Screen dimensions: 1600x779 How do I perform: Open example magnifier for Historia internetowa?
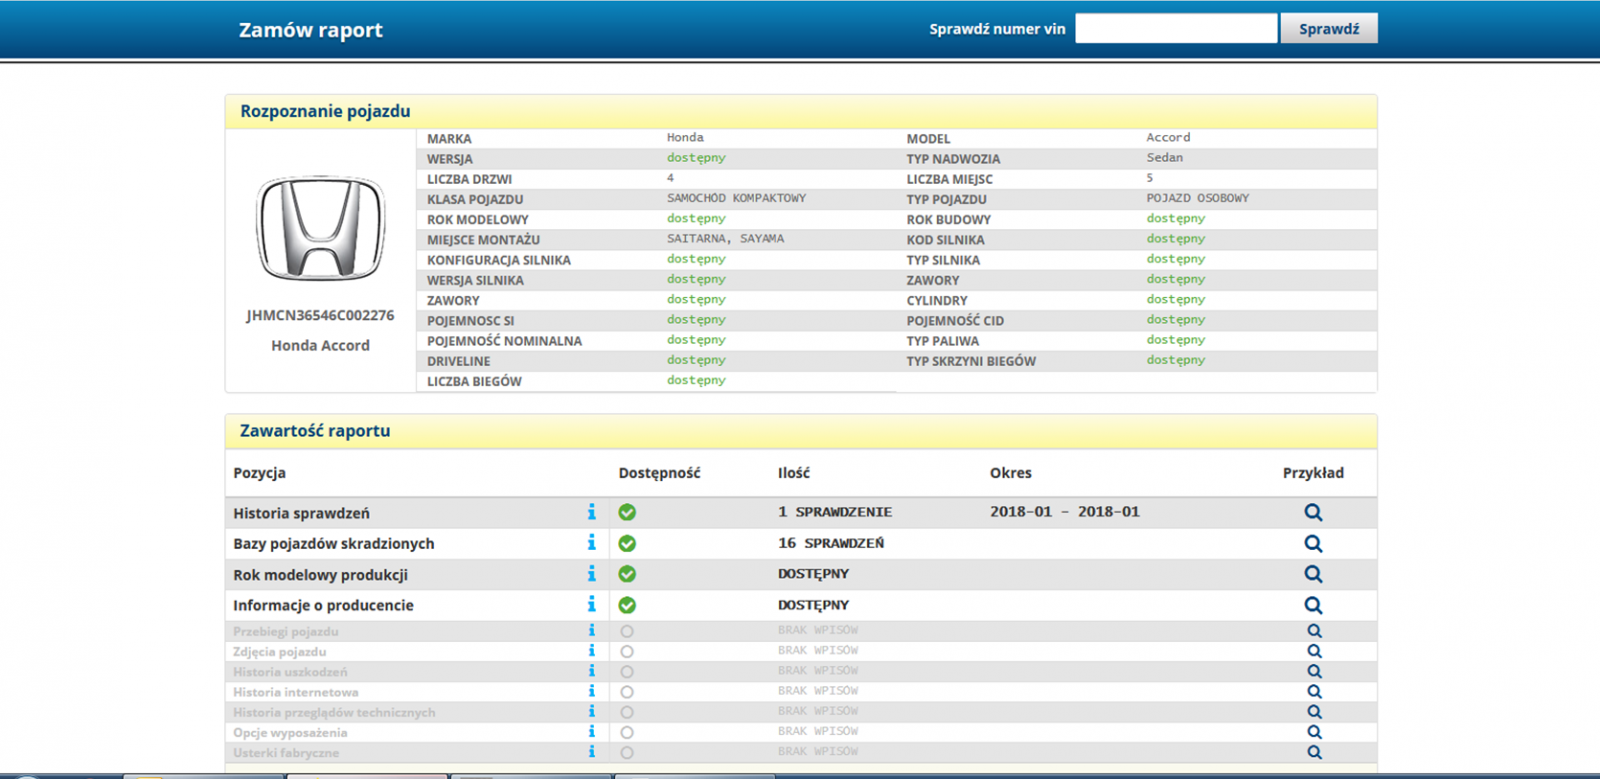click(x=1314, y=691)
